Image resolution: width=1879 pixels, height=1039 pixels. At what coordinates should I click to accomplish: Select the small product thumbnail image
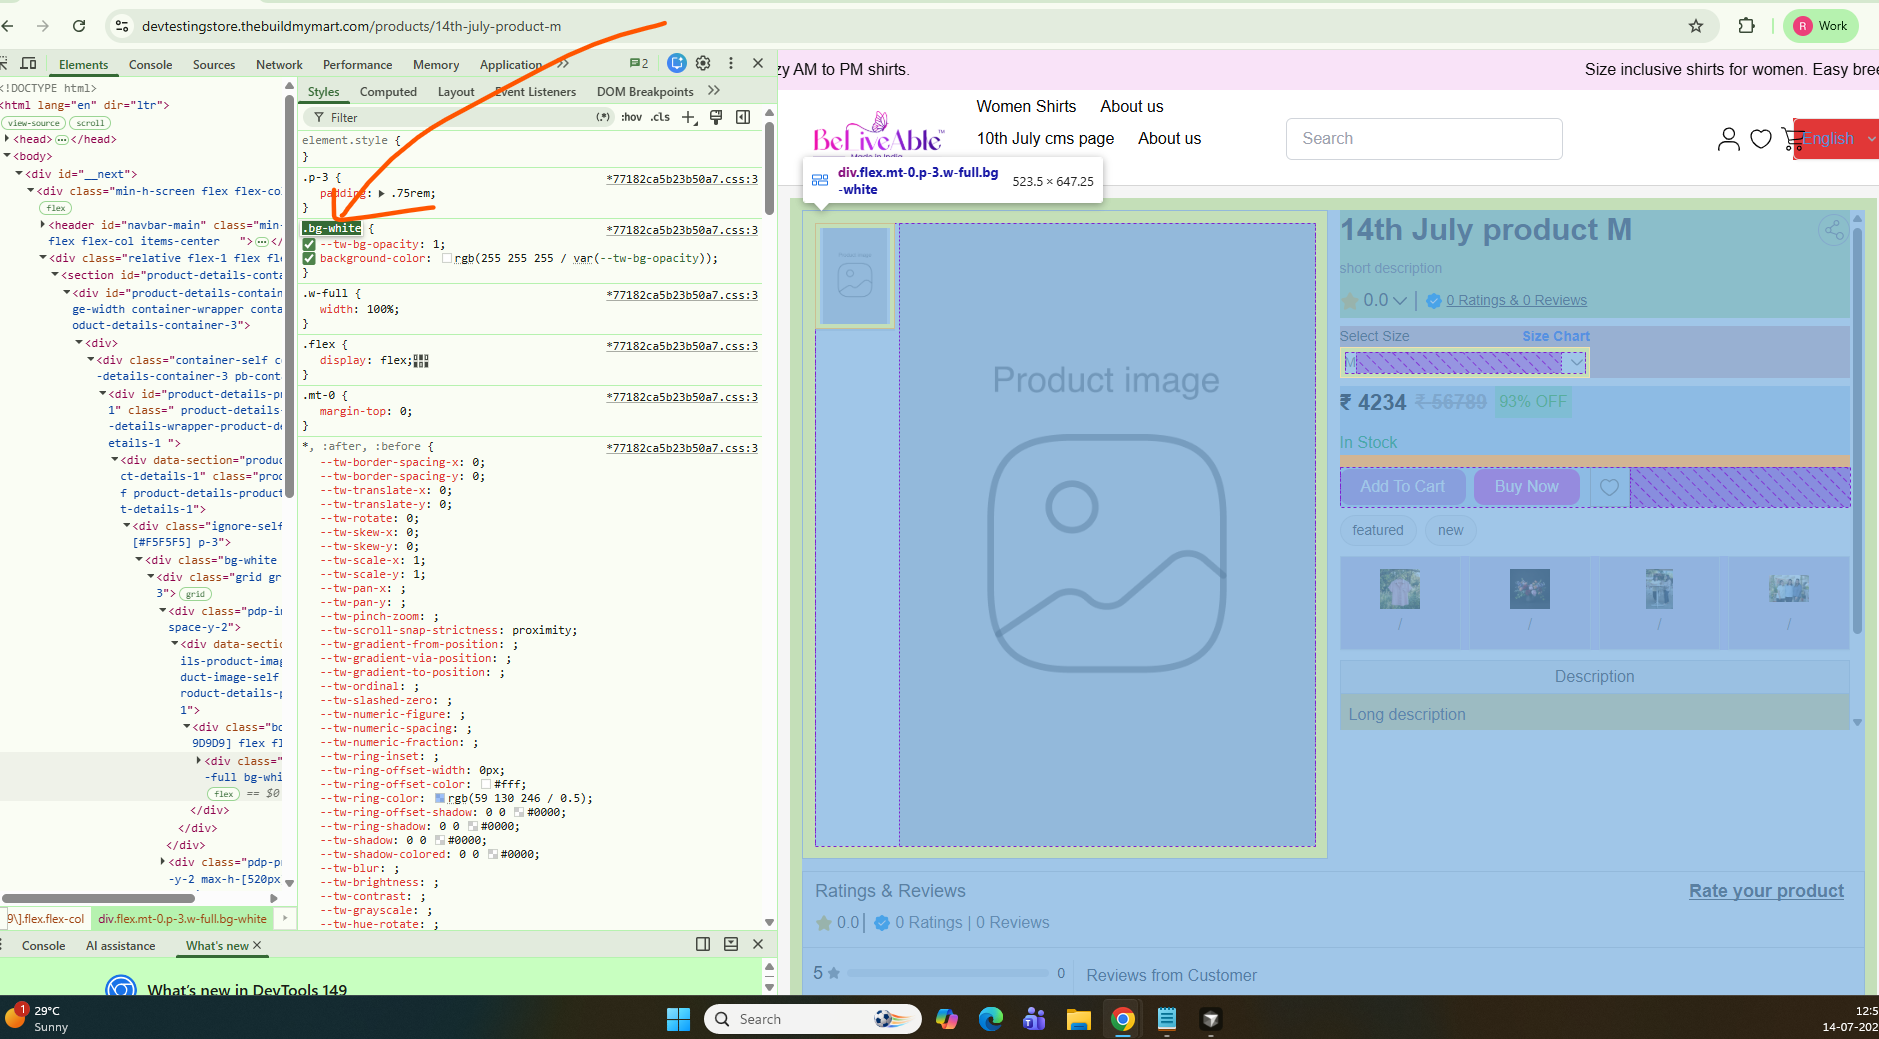(855, 276)
